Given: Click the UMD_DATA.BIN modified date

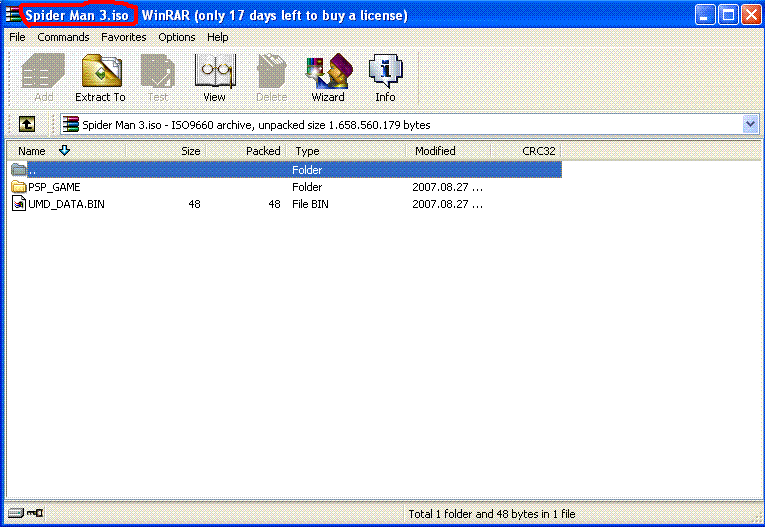Looking at the screenshot, I should click(447, 204).
